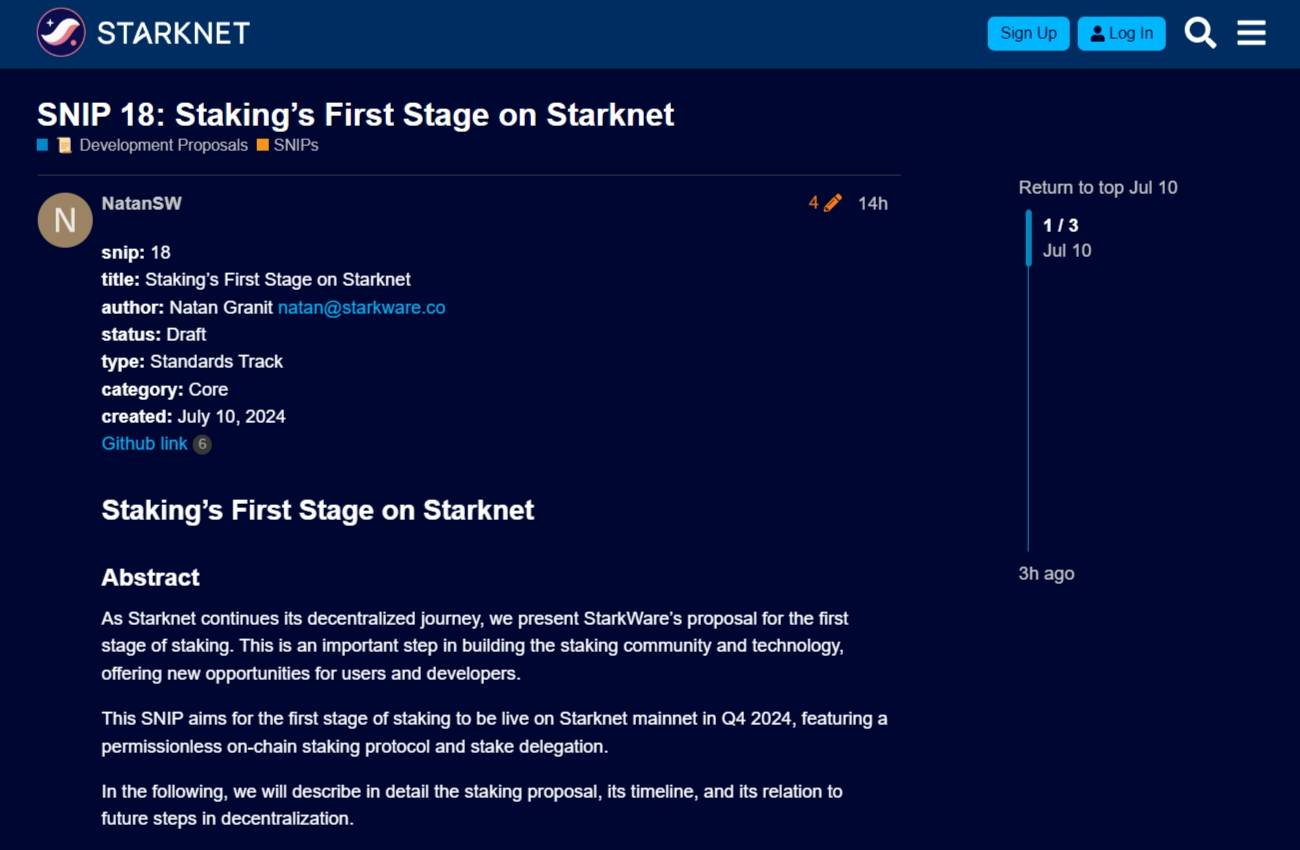1300x850 pixels.
Task: Click the blue timeline scroller handle
Action: (x=1028, y=238)
